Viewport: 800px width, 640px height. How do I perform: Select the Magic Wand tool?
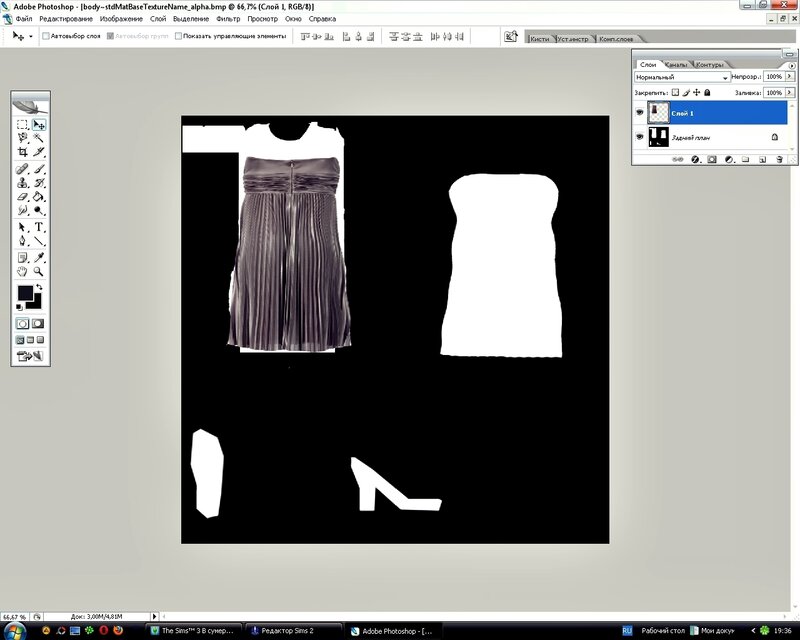[39, 138]
